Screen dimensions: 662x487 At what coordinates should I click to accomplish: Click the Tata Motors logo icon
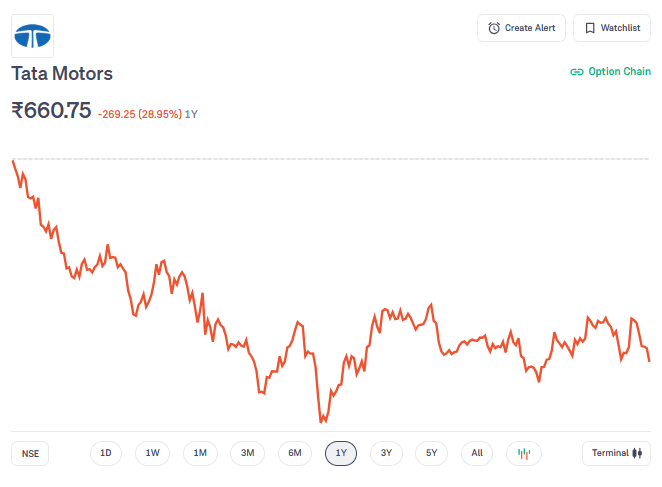(33, 36)
